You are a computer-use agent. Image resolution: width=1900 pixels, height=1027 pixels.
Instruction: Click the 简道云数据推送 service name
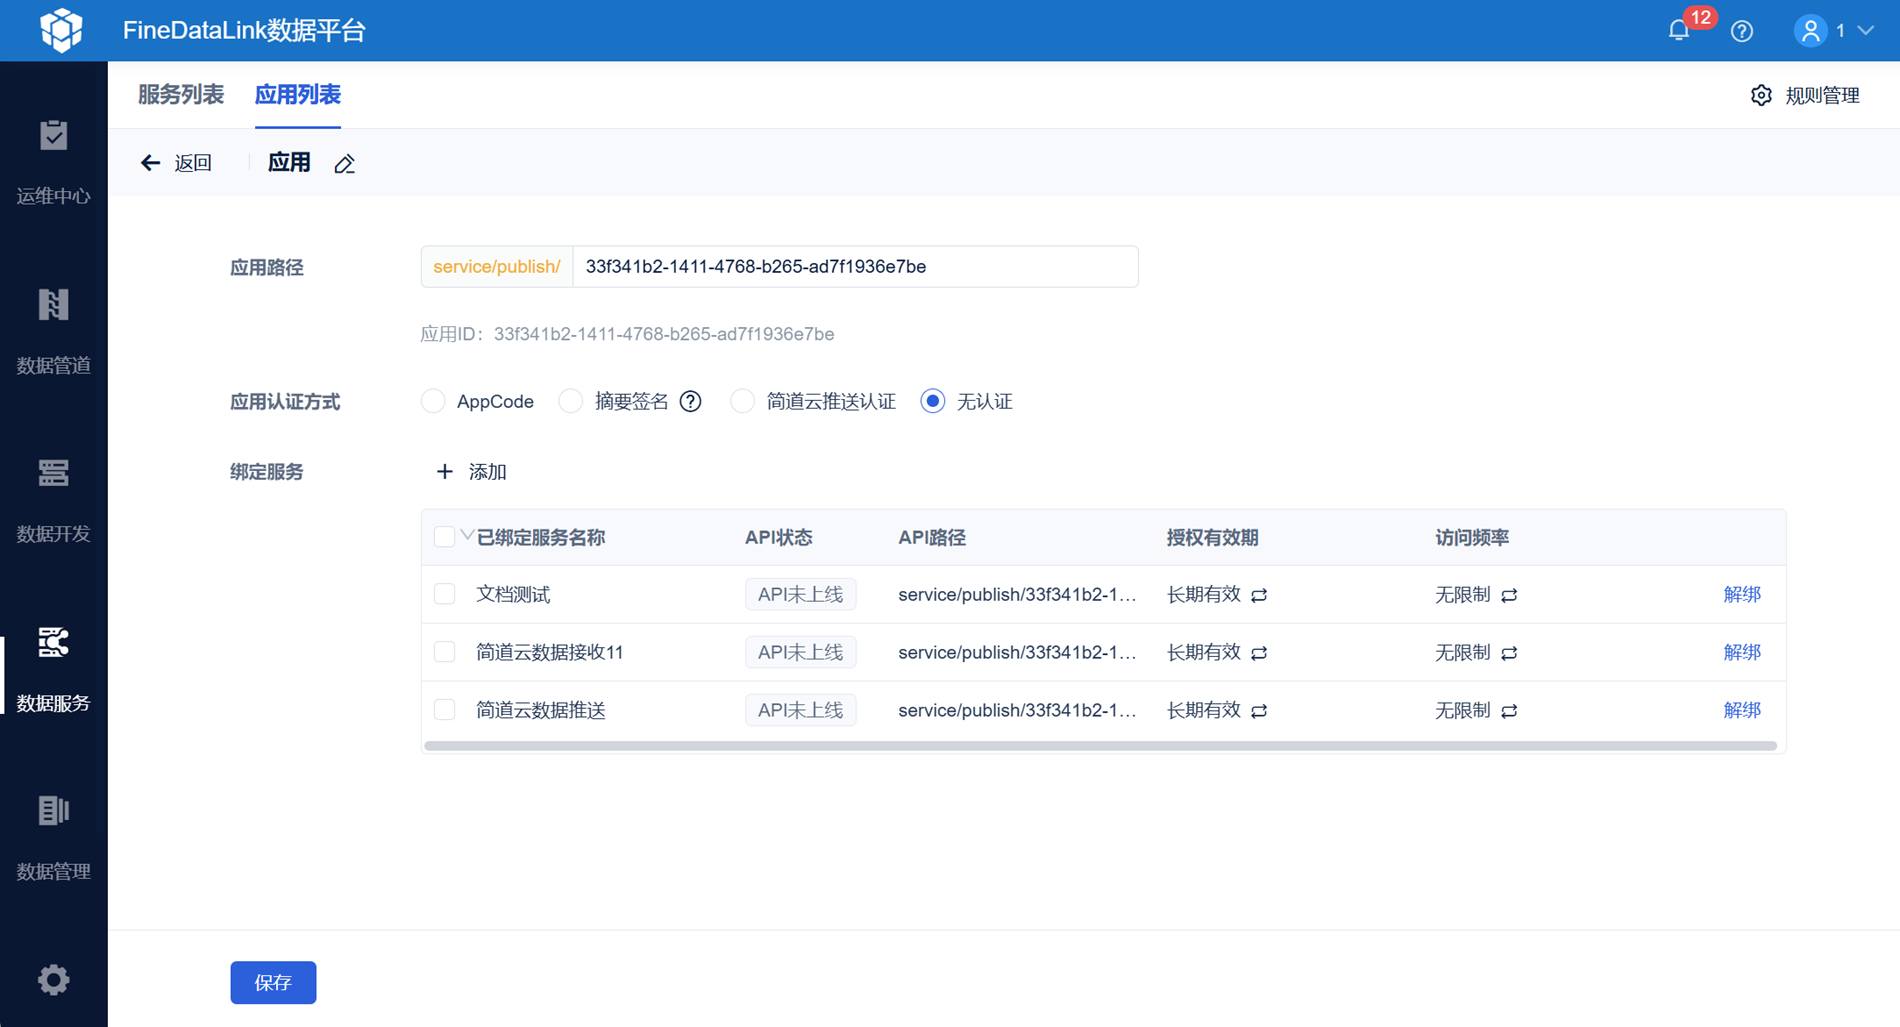(541, 710)
